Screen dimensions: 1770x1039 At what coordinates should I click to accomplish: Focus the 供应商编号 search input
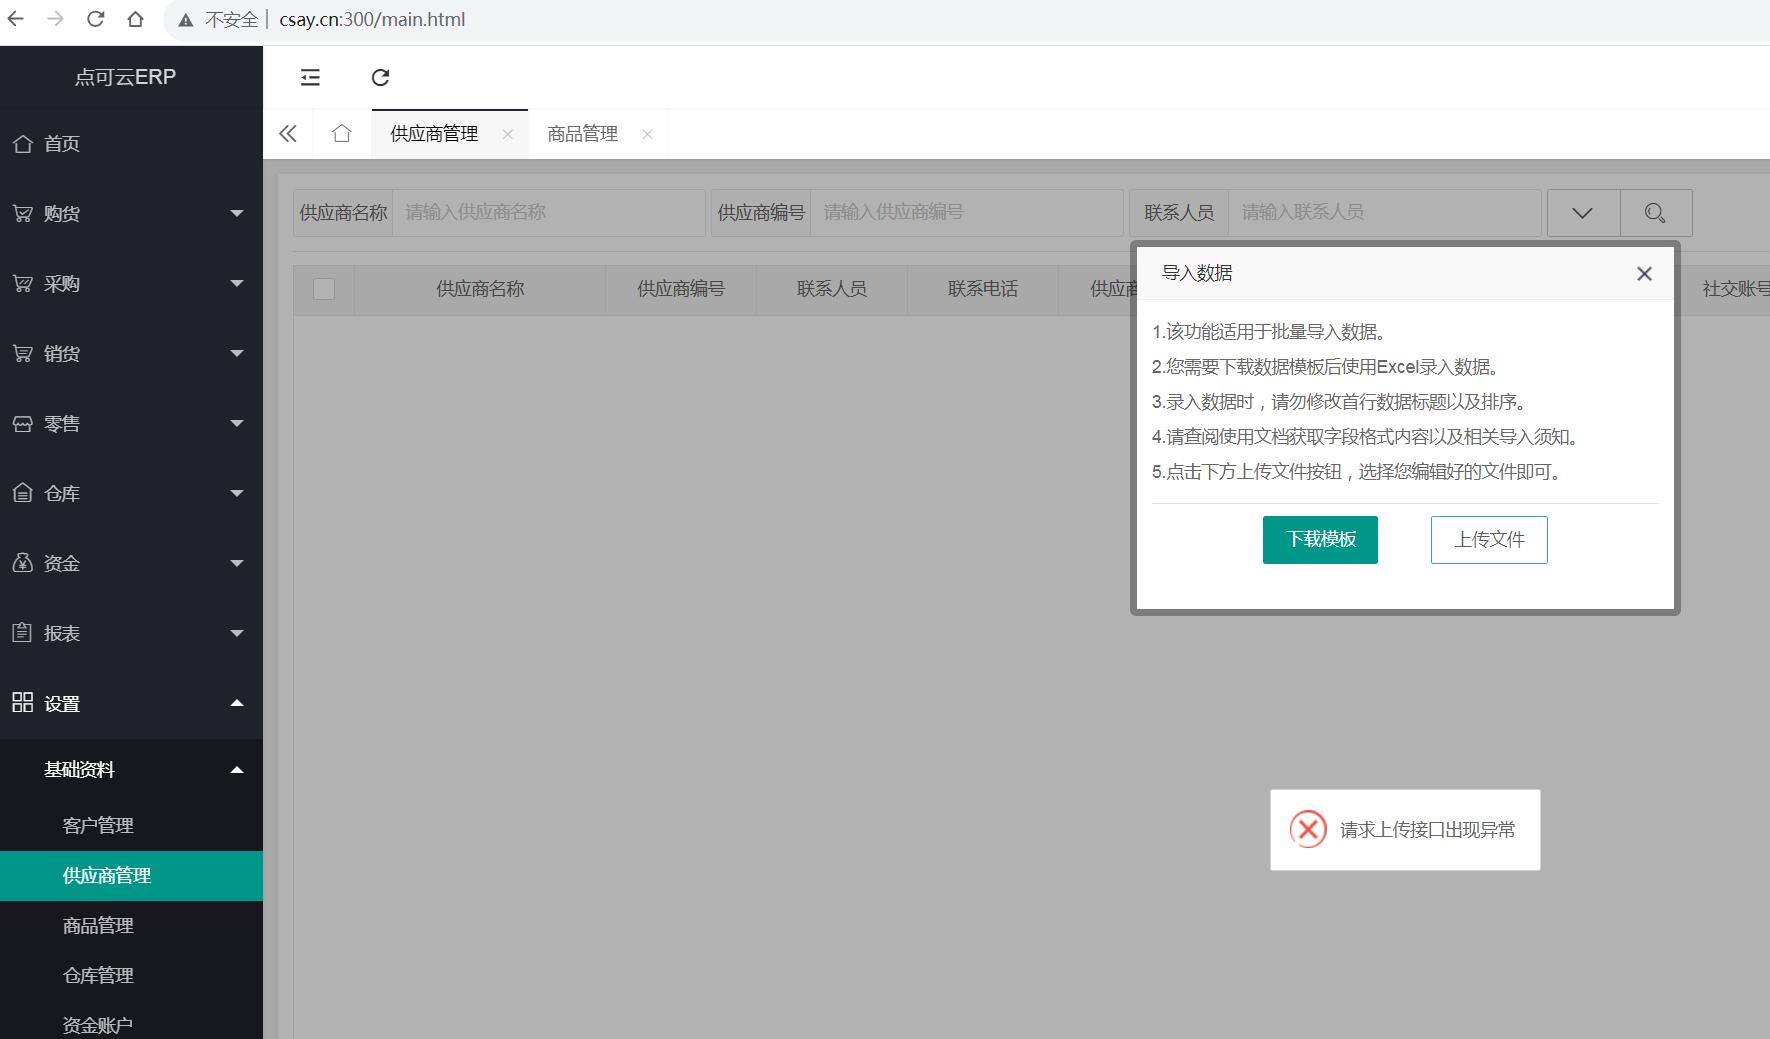click(967, 212)
